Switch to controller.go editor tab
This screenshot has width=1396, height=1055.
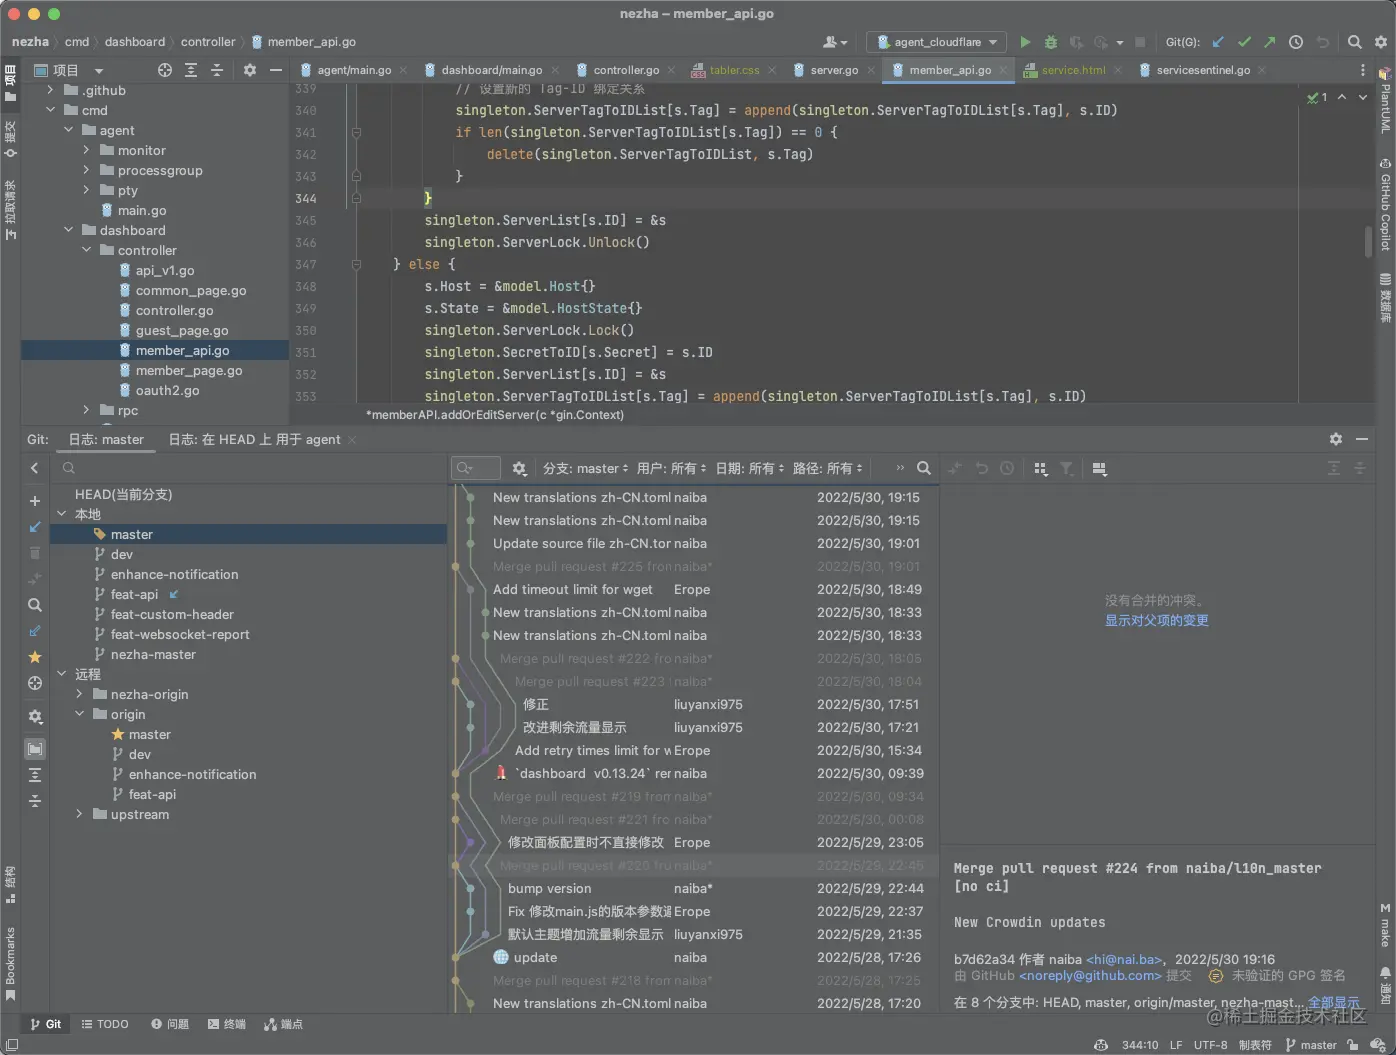click(x=626, y=70)
